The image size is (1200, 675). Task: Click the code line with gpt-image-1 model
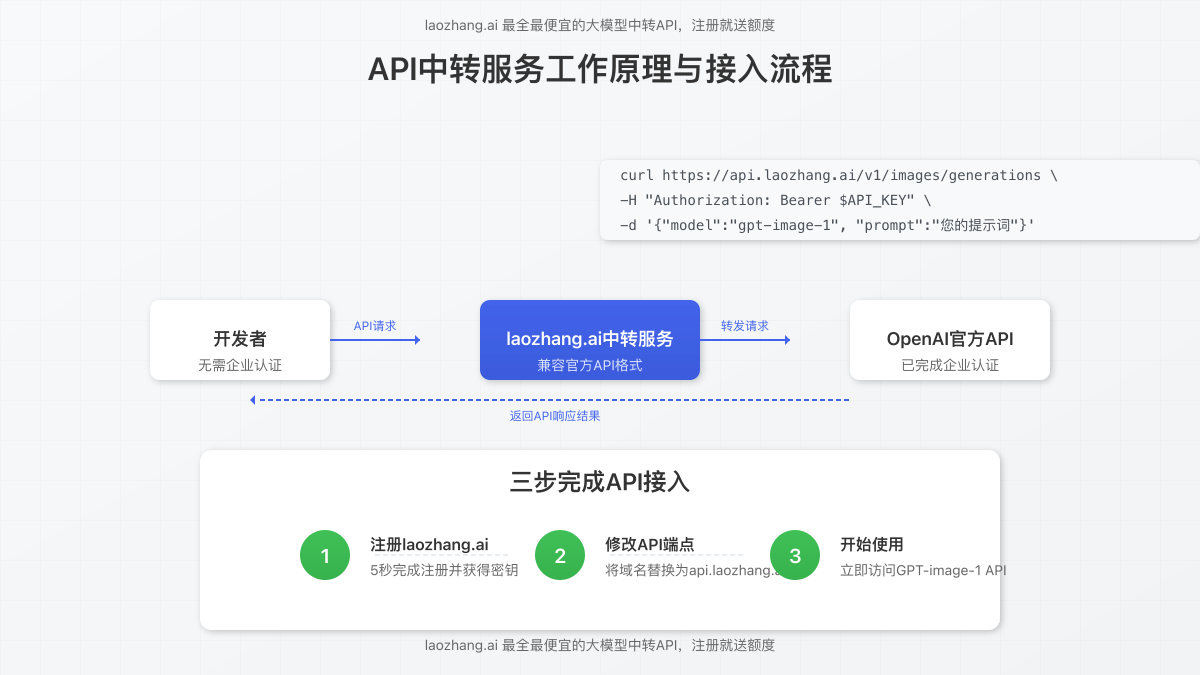(827, 226)
